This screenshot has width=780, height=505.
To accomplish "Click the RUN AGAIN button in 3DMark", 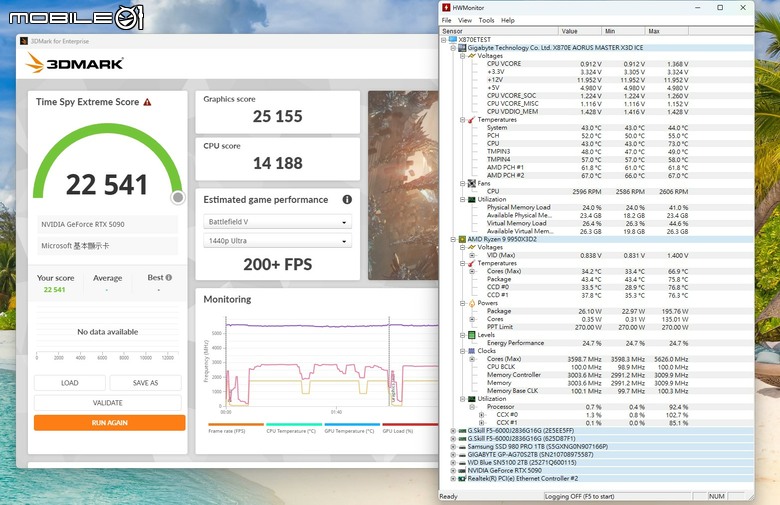I will pyautogui.click(x=109, y=422).
